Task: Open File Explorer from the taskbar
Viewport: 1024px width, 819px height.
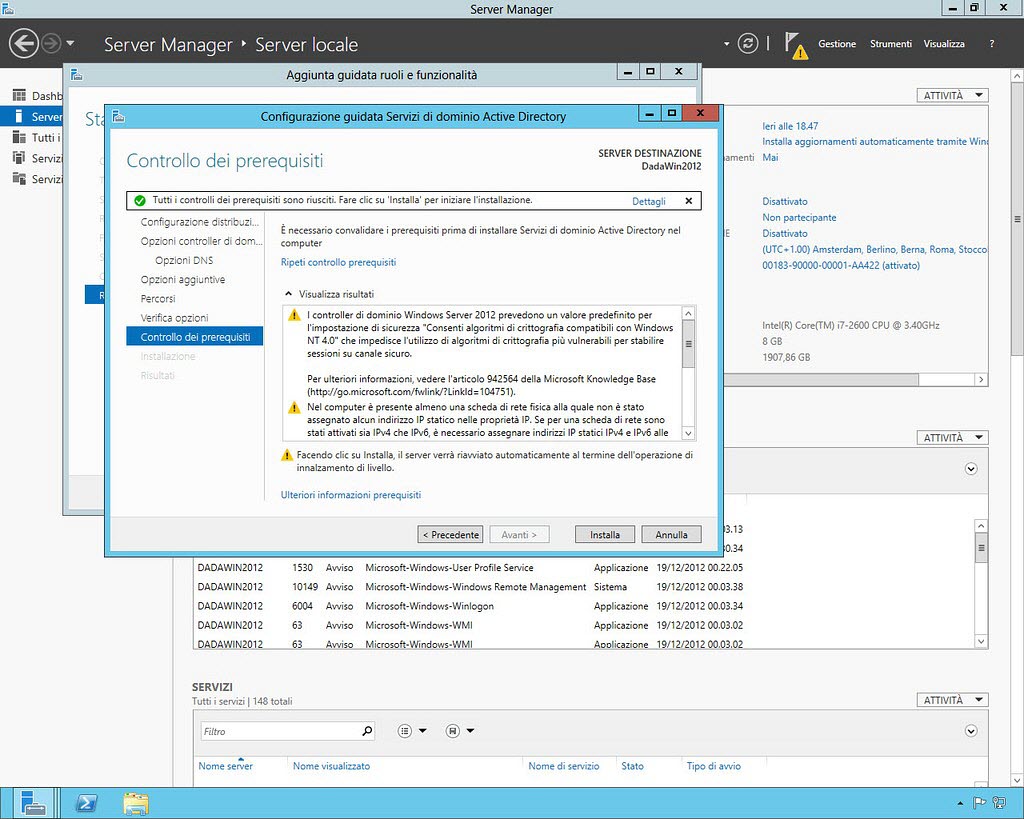Action: pos(136,803)
